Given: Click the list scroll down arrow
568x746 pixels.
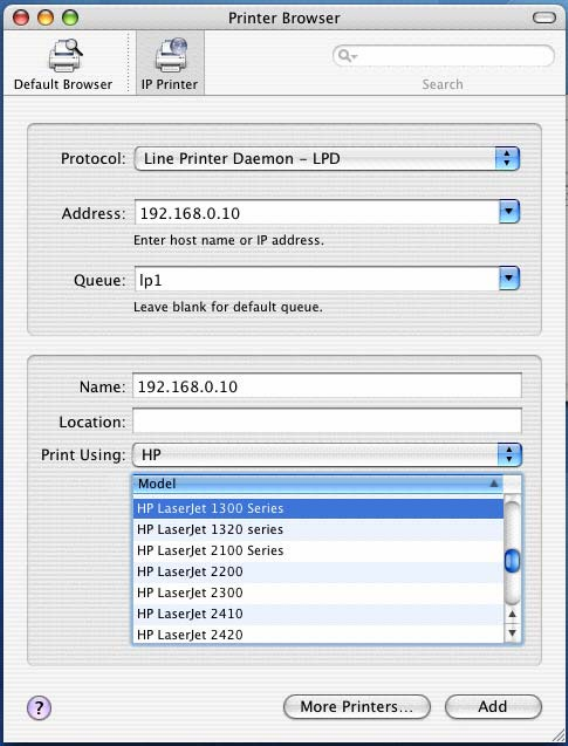Looking at the screenshot, I should click(512, 633).
